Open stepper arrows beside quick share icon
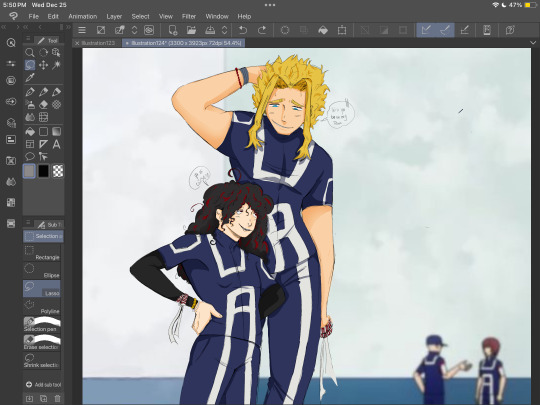The image size is (540, 405). click(x=134, y=30)
